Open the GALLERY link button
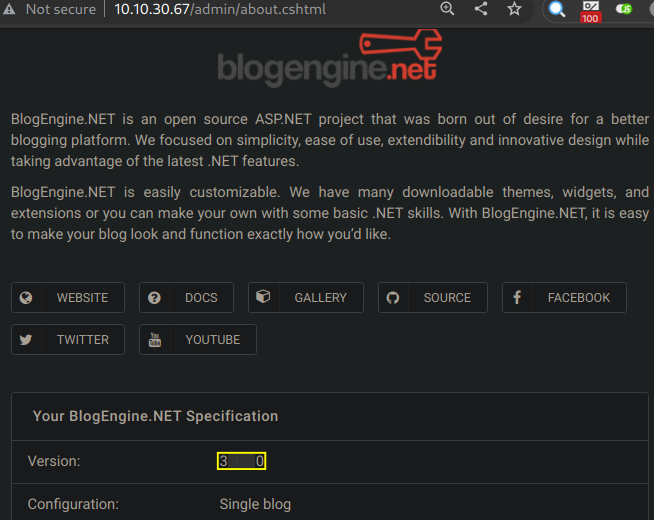The image size is (654, 520). pyautogui.click(x=306, y=298)
